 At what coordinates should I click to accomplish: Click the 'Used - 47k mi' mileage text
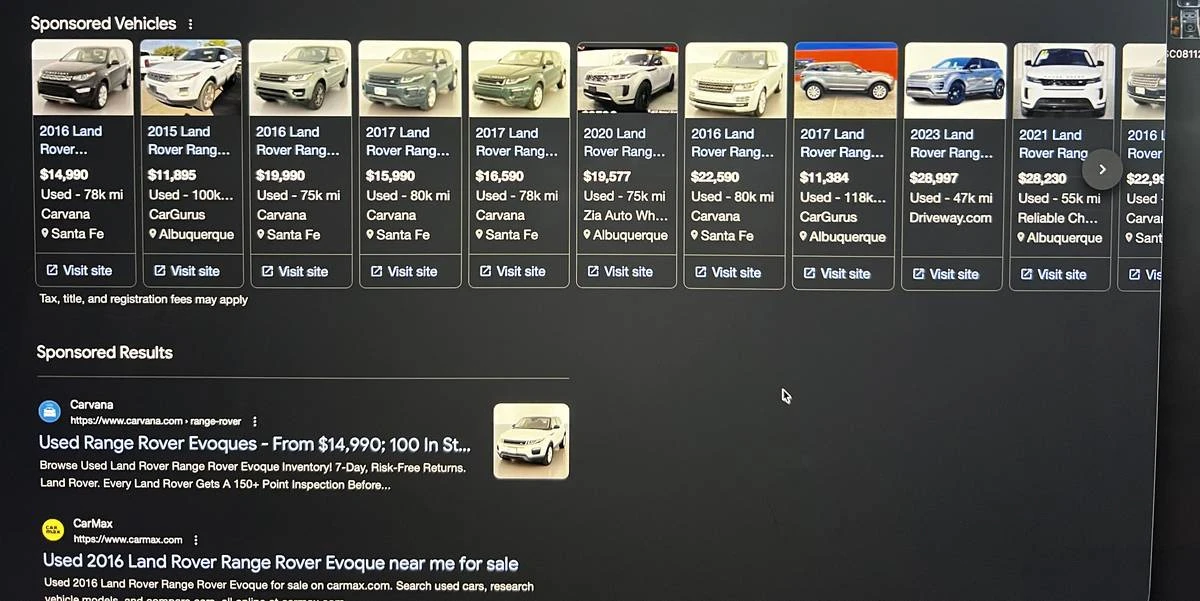click(951, 198)
